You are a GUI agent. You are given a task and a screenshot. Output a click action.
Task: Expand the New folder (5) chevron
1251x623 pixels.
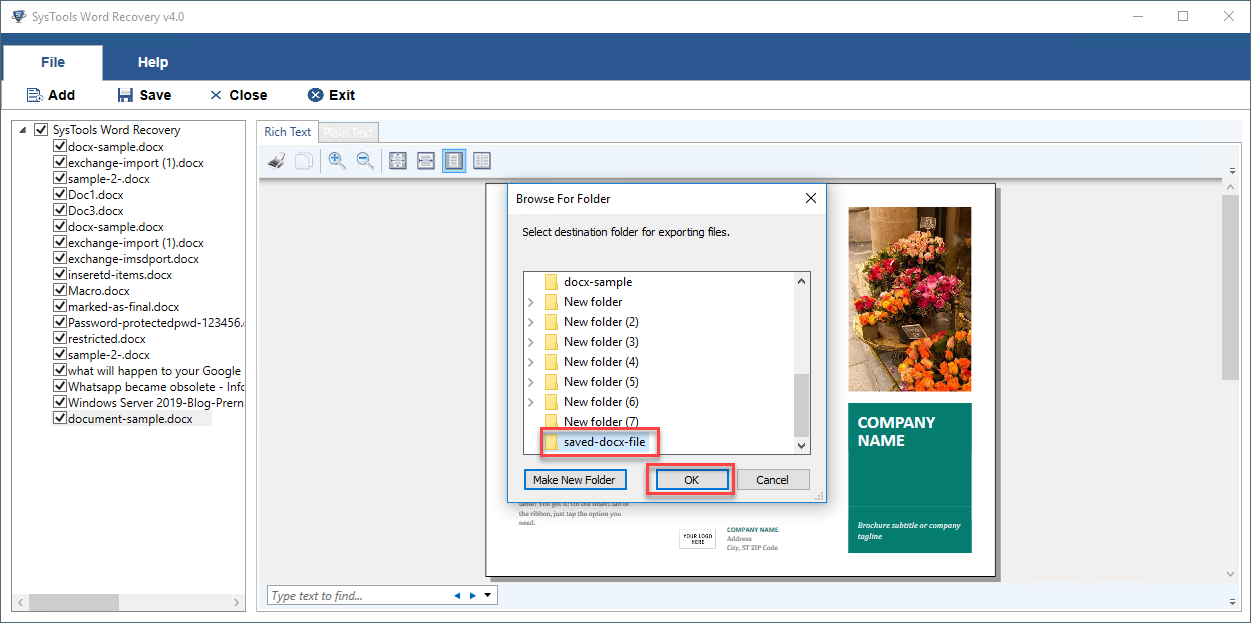point(530,381)
